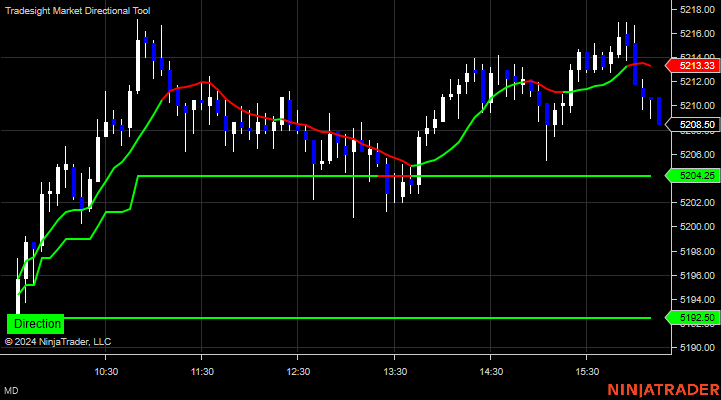Click the 12:30 time axis label
721x400 pixels.
coord(298,371)
